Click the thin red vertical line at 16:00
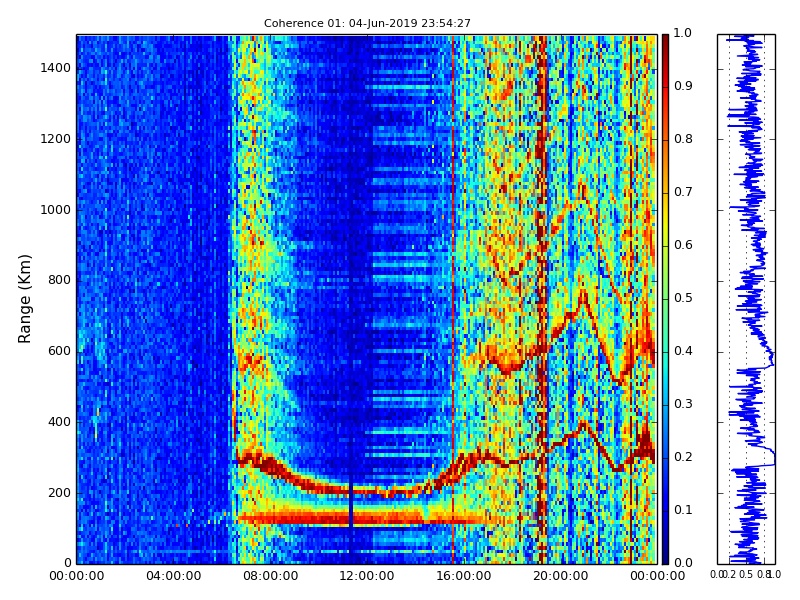The height and width of the screenshot is (600, 800). tap(453, 299)
